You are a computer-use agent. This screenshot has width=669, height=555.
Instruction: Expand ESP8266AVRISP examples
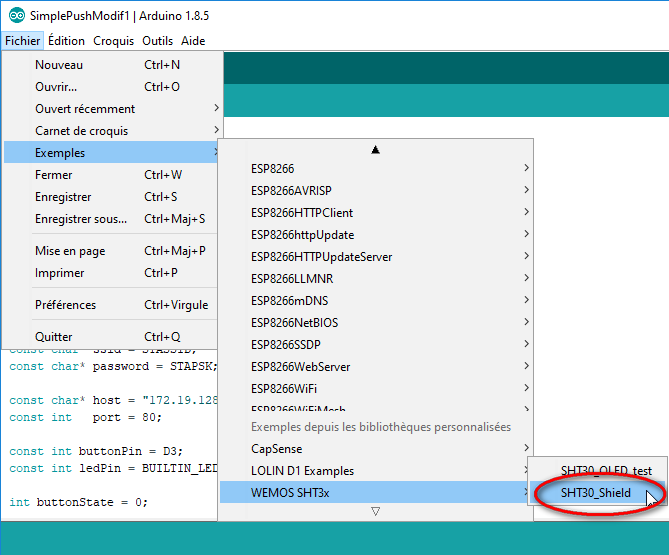pyautogui.click(x=376, y=191)
